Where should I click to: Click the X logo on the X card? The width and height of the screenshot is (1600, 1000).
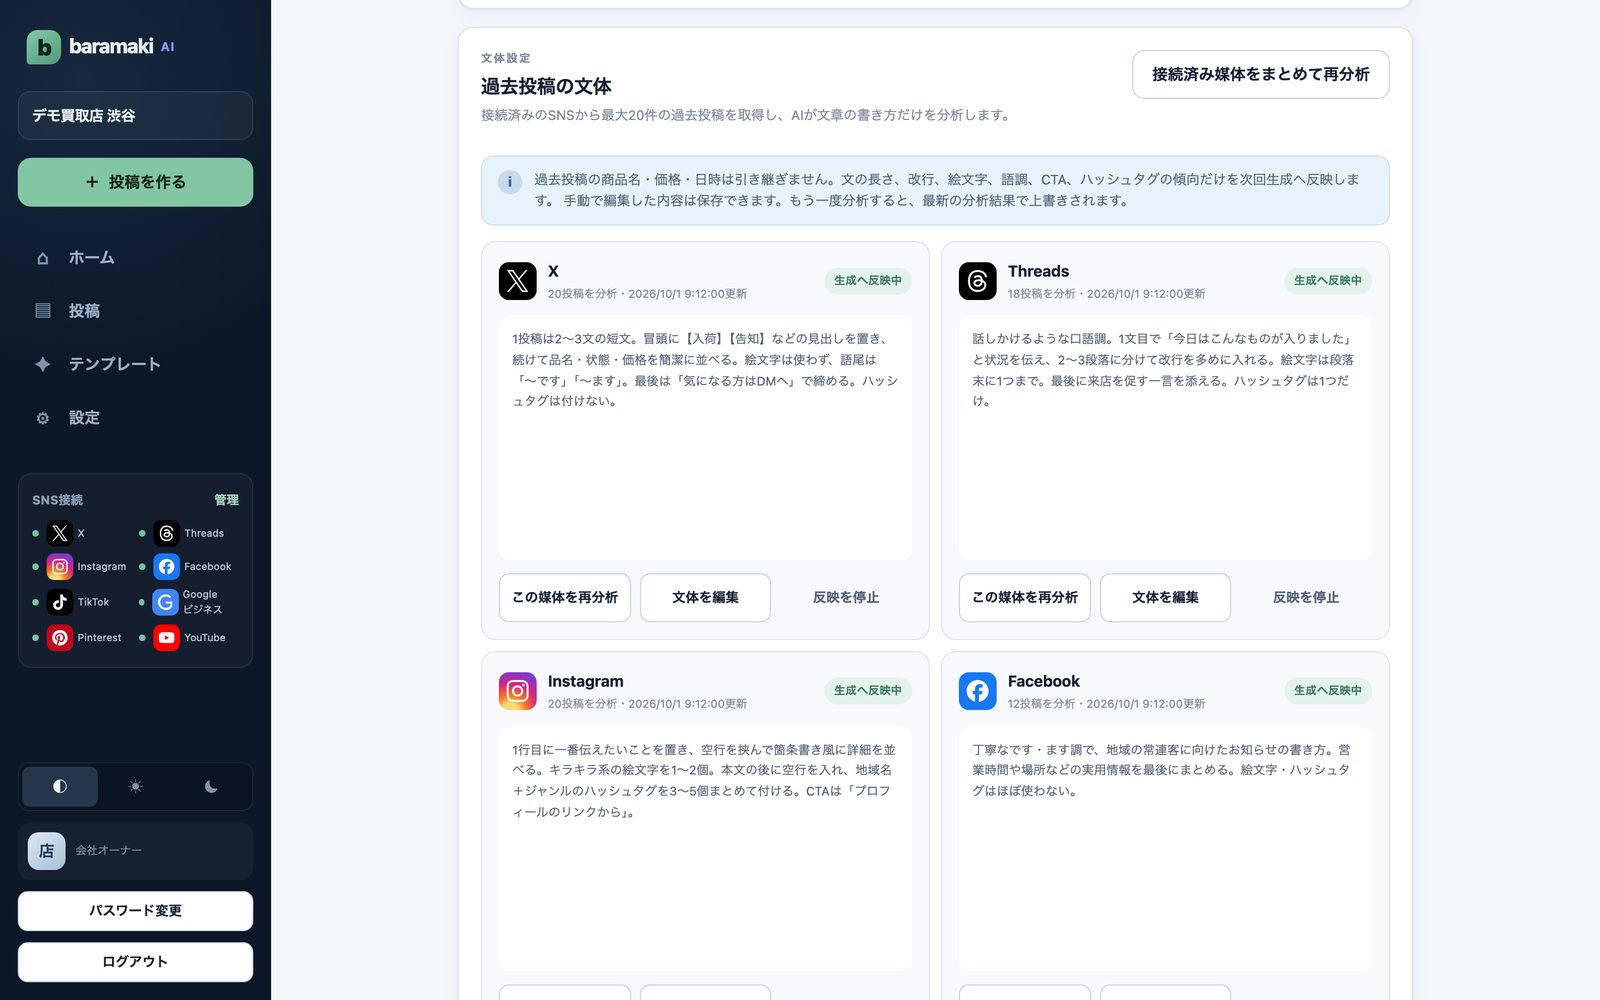pos(518,281)
